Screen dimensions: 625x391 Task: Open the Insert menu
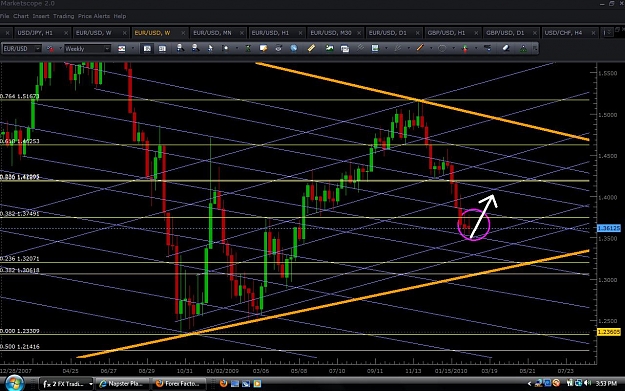pyautogui.click(x=41, y=16)
